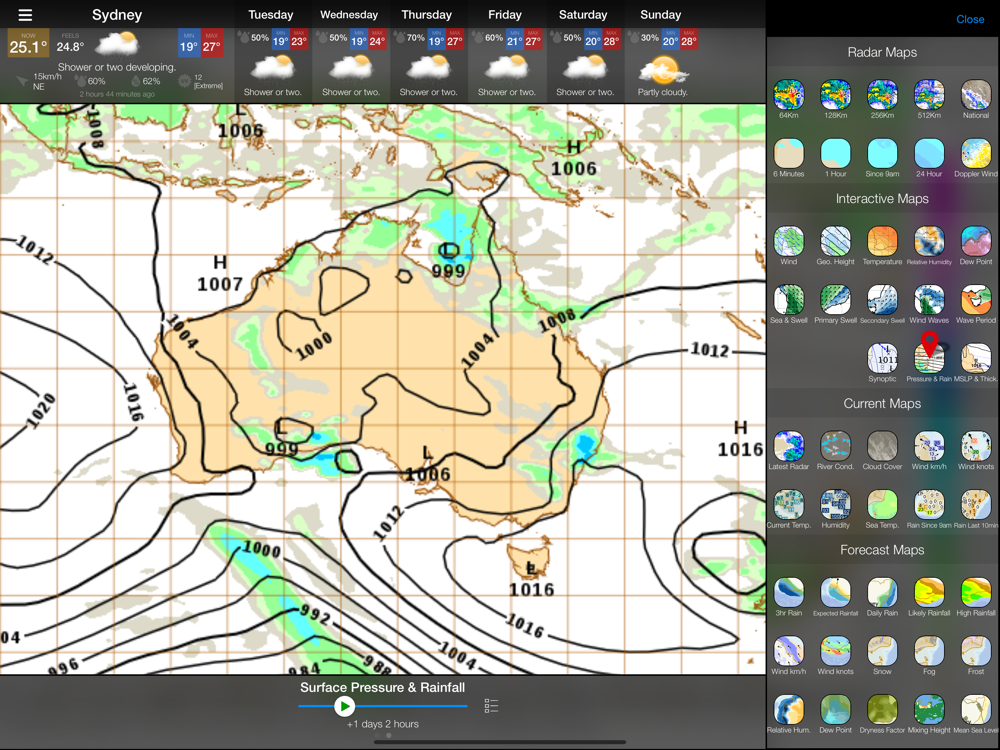
Task: Open the Wave Period map
Action: [x=976, y=300]
